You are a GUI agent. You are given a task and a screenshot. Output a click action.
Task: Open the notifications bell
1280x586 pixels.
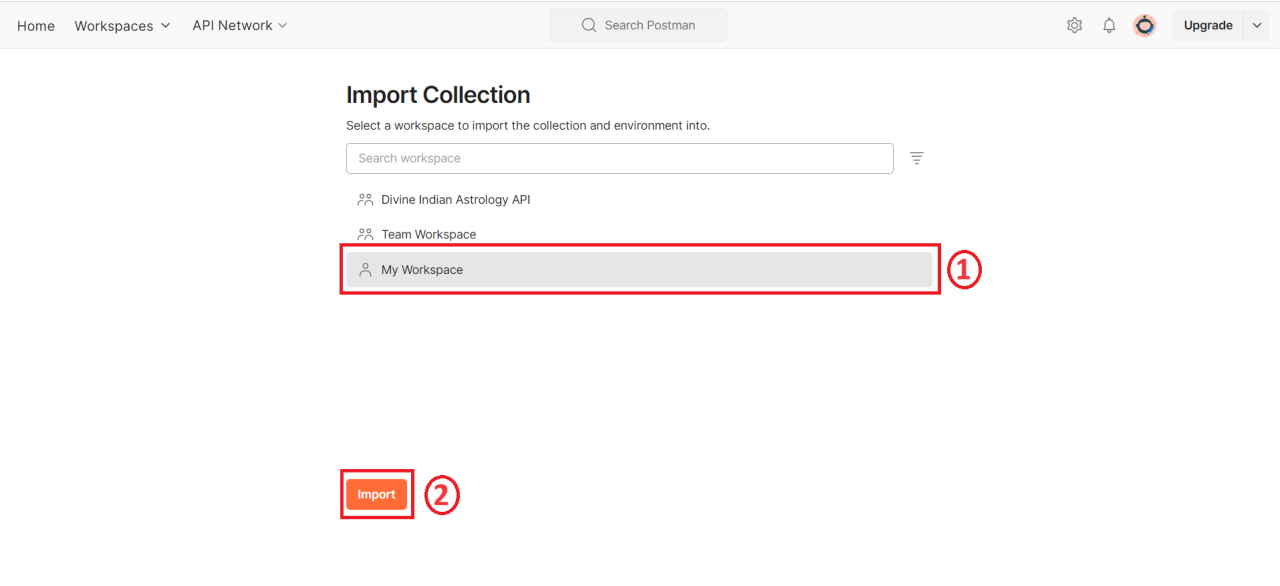(1109, 26)
